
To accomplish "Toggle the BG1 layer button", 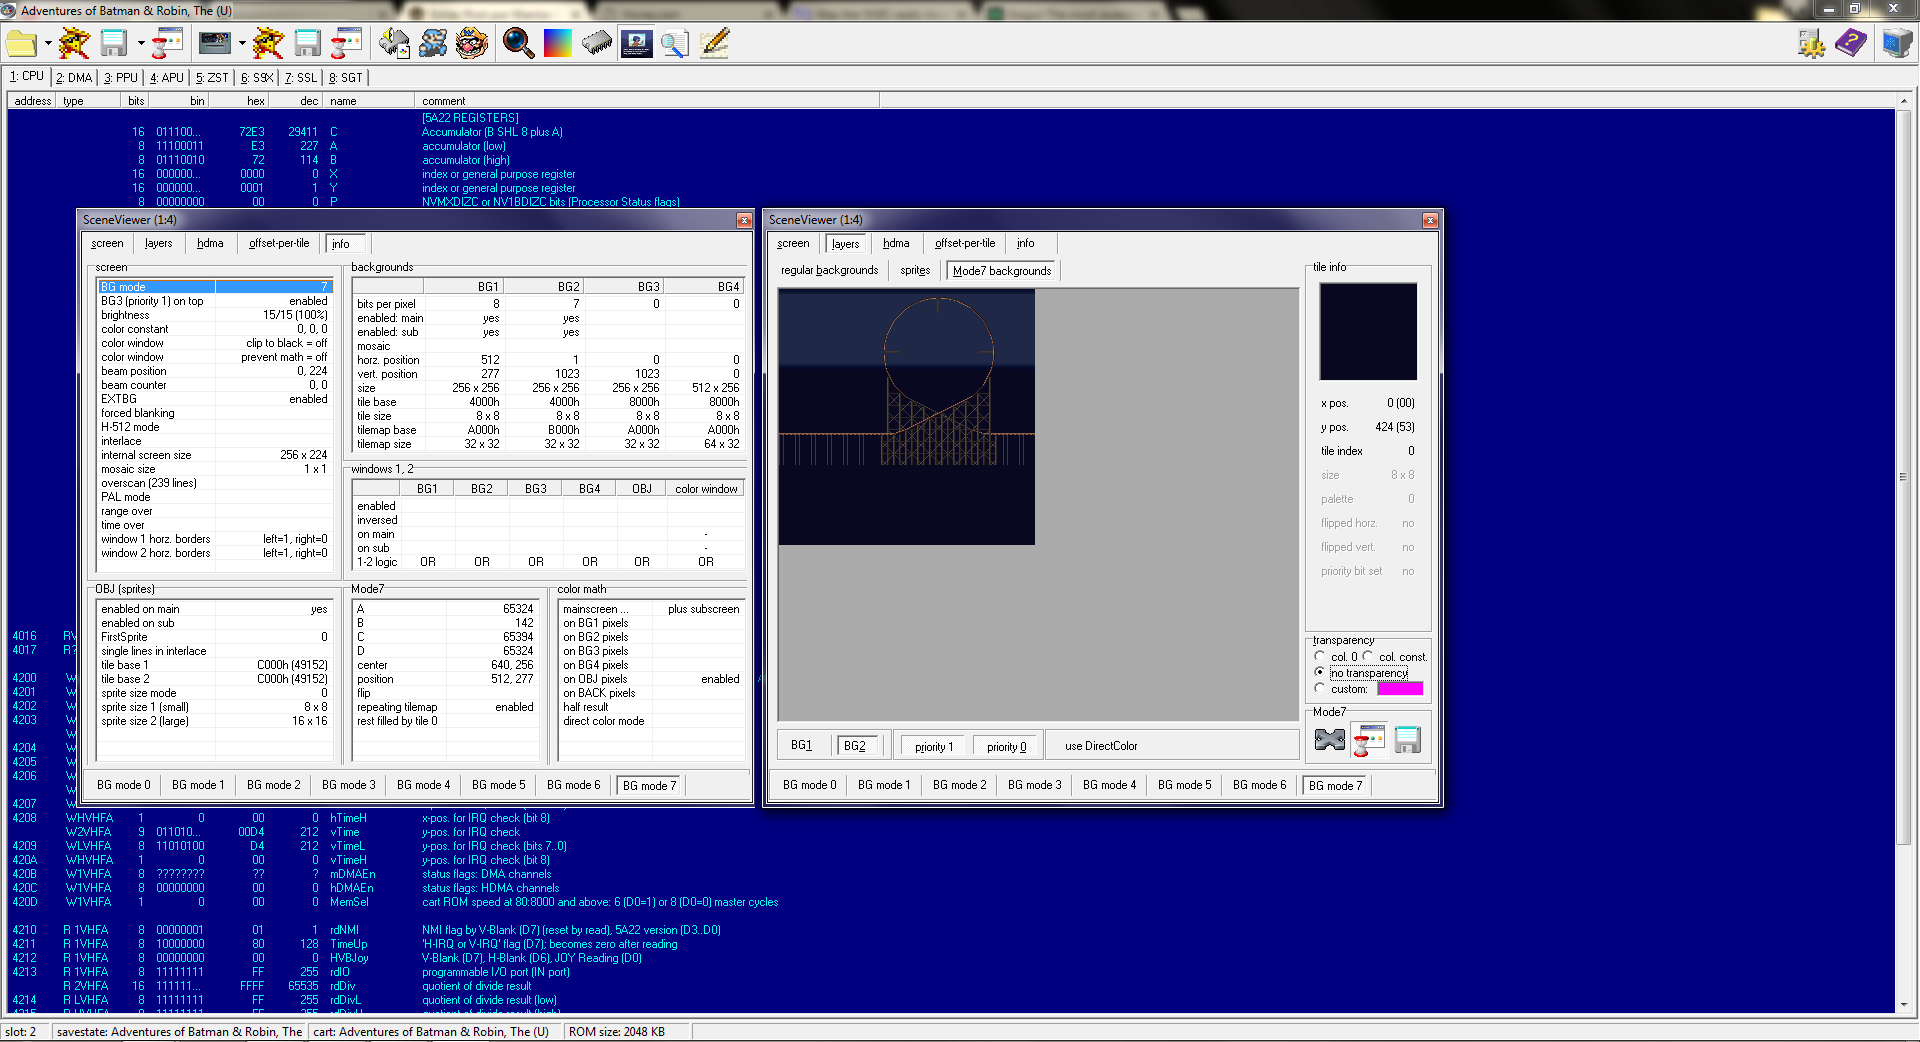I will tap(802, 745).
